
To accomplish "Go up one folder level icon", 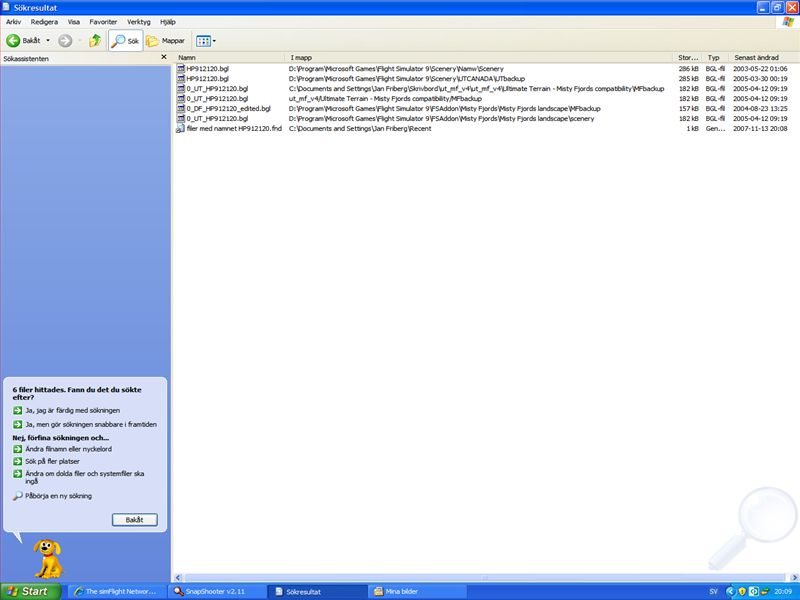I will (95, 41).
